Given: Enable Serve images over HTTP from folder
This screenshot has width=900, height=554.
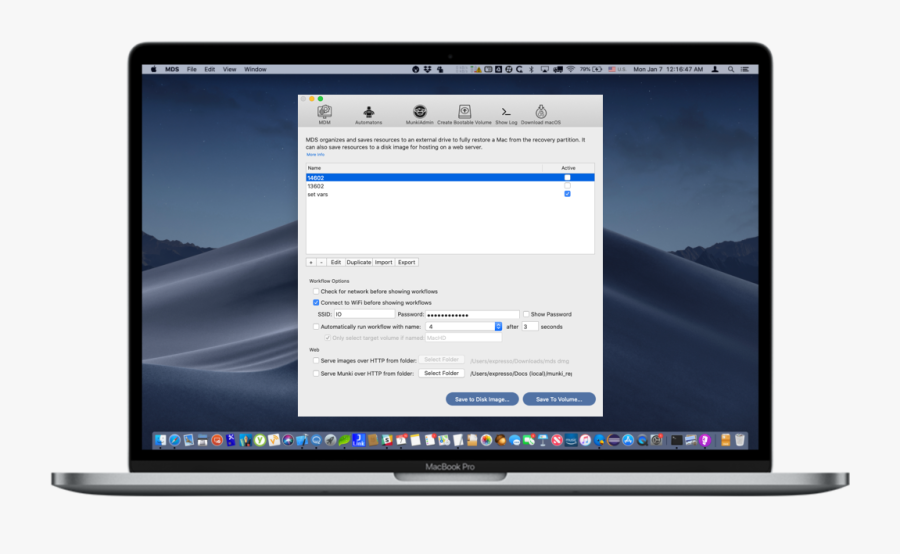Looking at the screenshot, I should (x=316, y=361).
